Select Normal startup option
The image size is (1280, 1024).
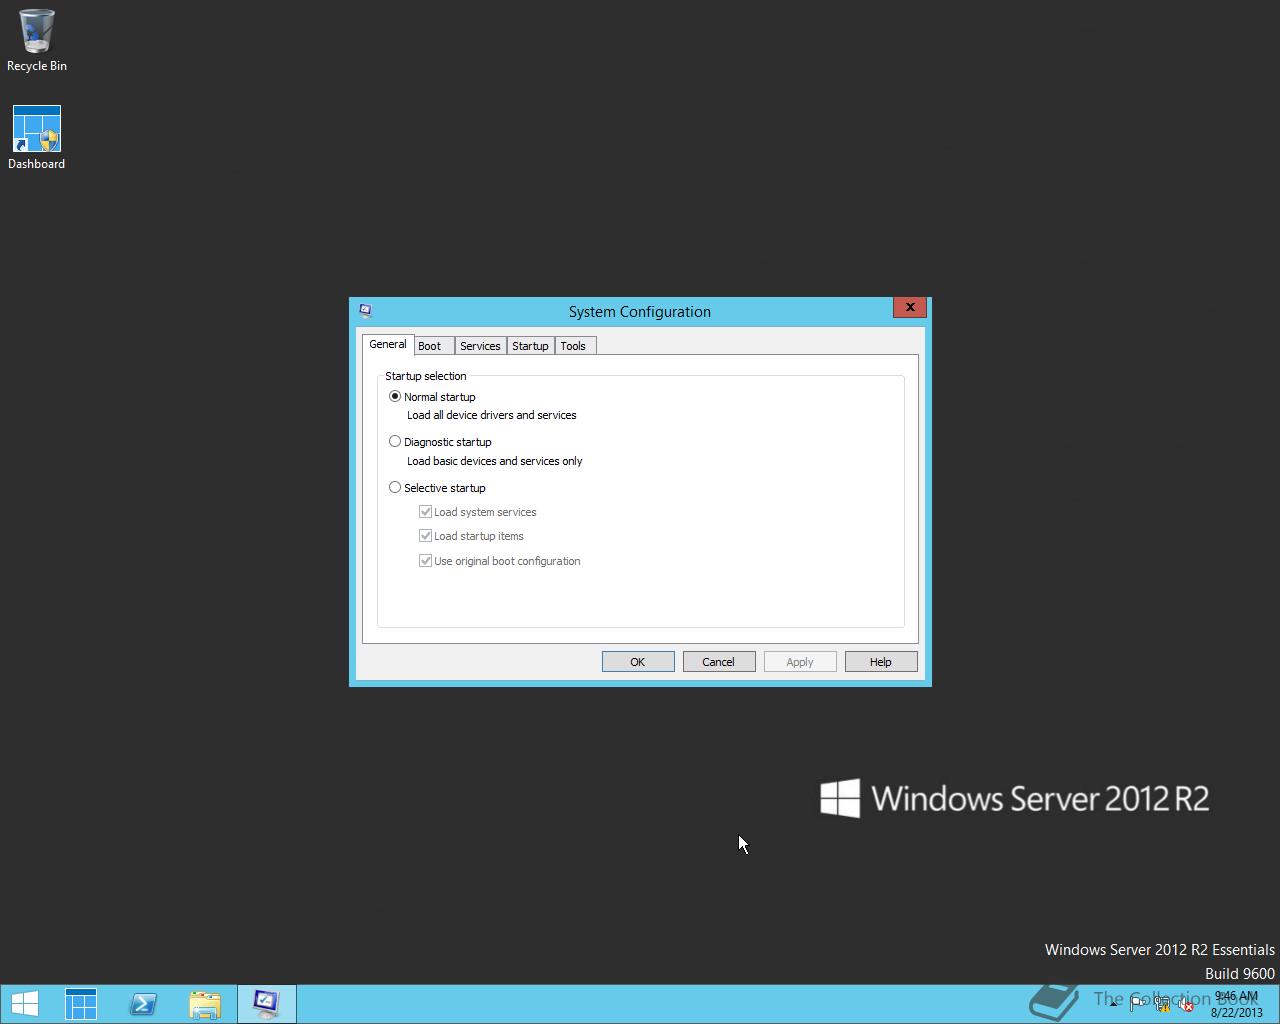432,397
